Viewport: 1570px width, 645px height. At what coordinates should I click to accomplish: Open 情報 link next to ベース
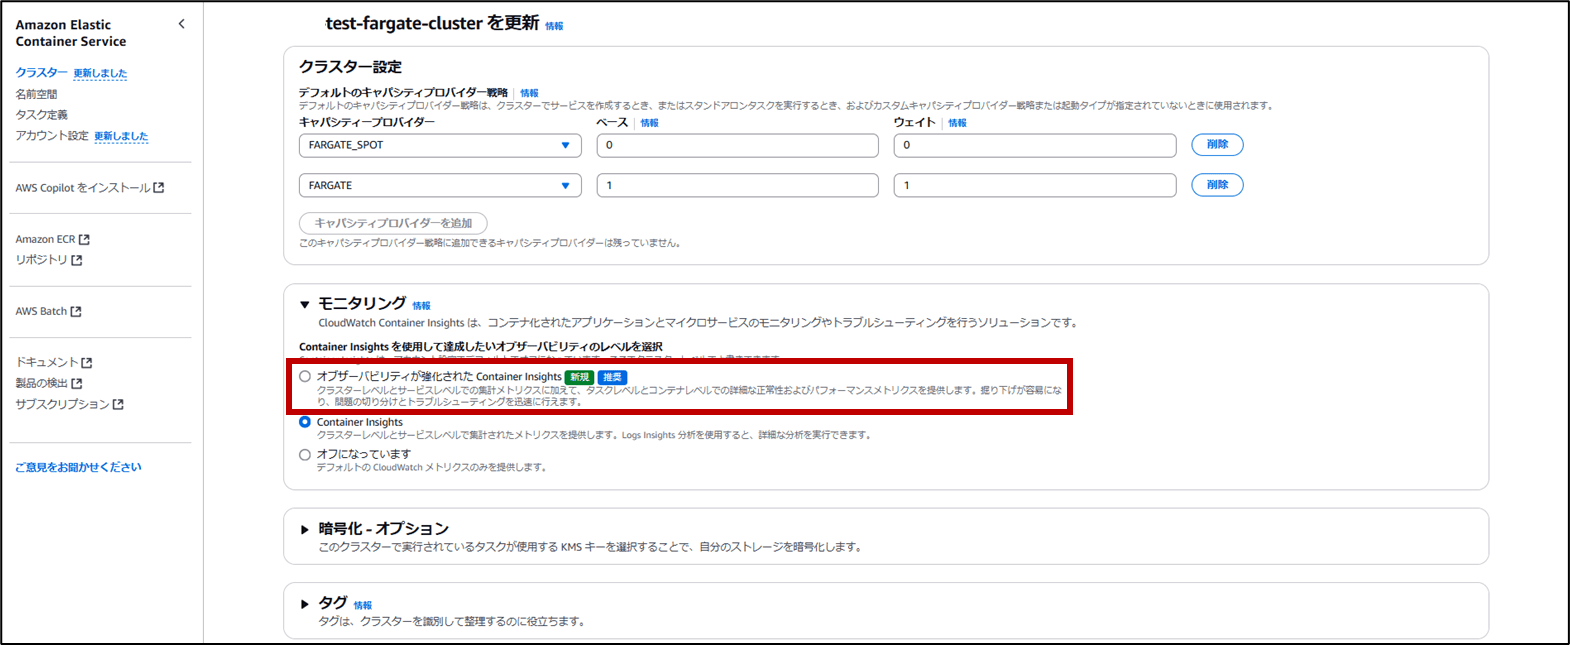[x=649, y=123]
